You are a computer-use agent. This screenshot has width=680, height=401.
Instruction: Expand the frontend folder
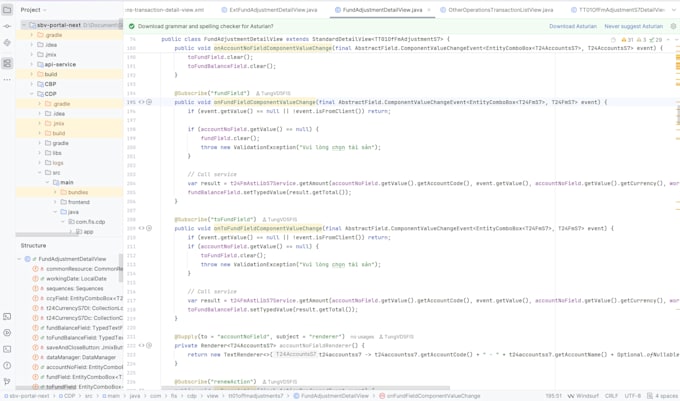[55, 202]
